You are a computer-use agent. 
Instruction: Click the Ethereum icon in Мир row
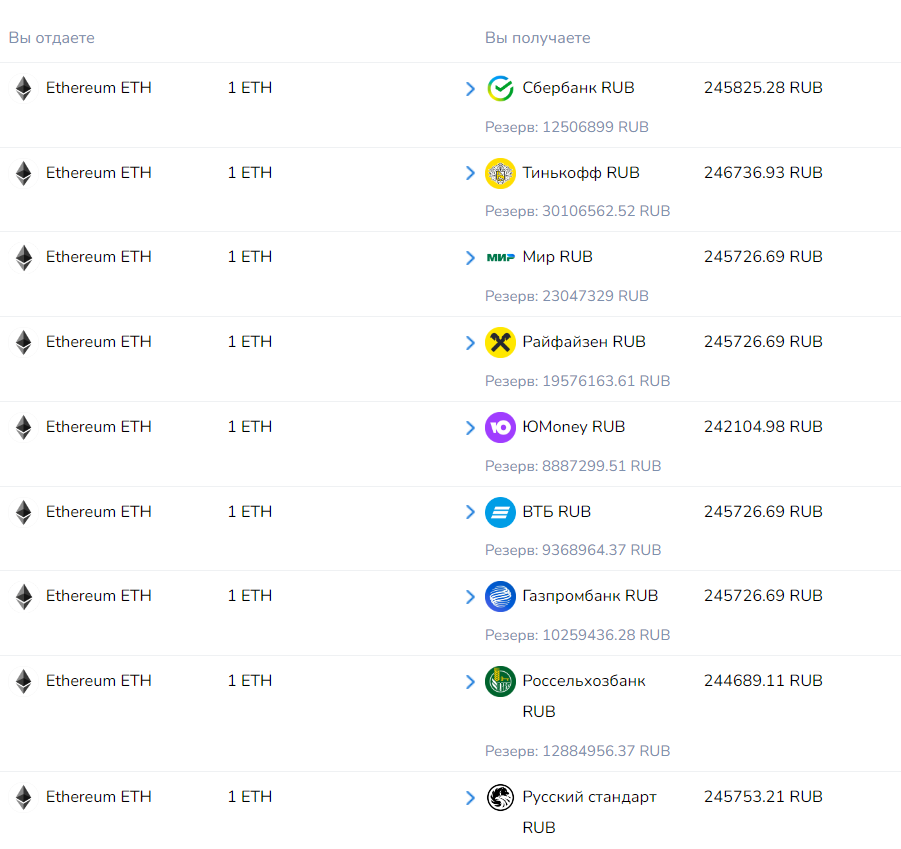point(24,257)
